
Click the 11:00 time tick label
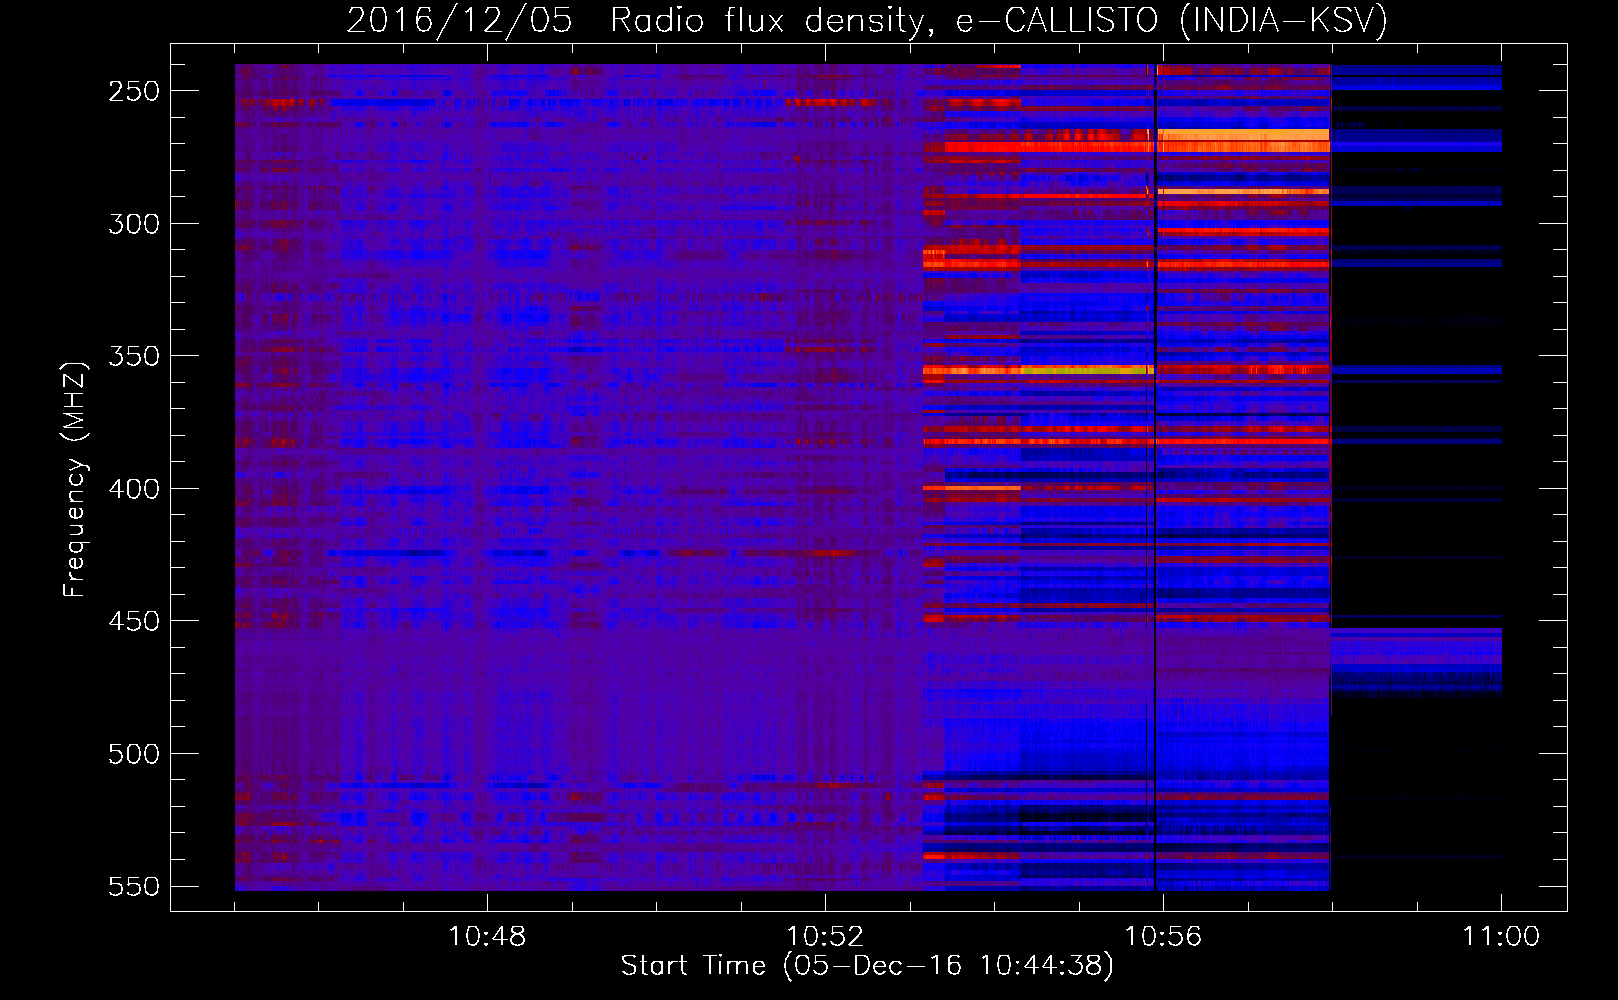pos(1501,937)
